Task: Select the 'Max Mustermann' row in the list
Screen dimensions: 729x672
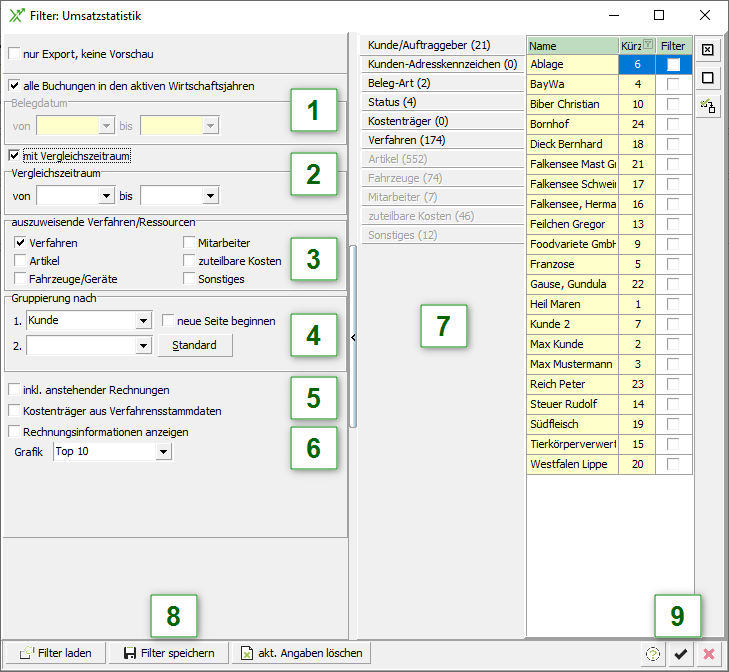Action: pos(571,364)
